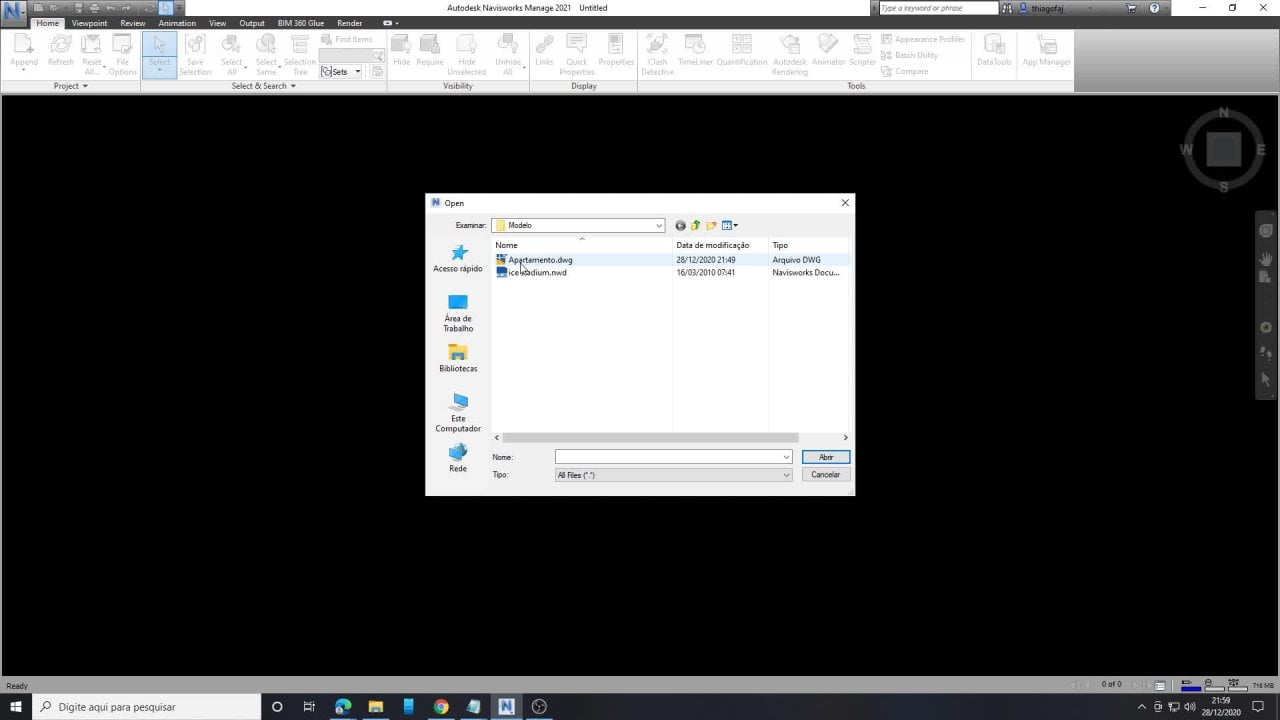This screenshot has height=720, width=1280.
Task: Close the Open dialog
Action: tap(845, 203)
